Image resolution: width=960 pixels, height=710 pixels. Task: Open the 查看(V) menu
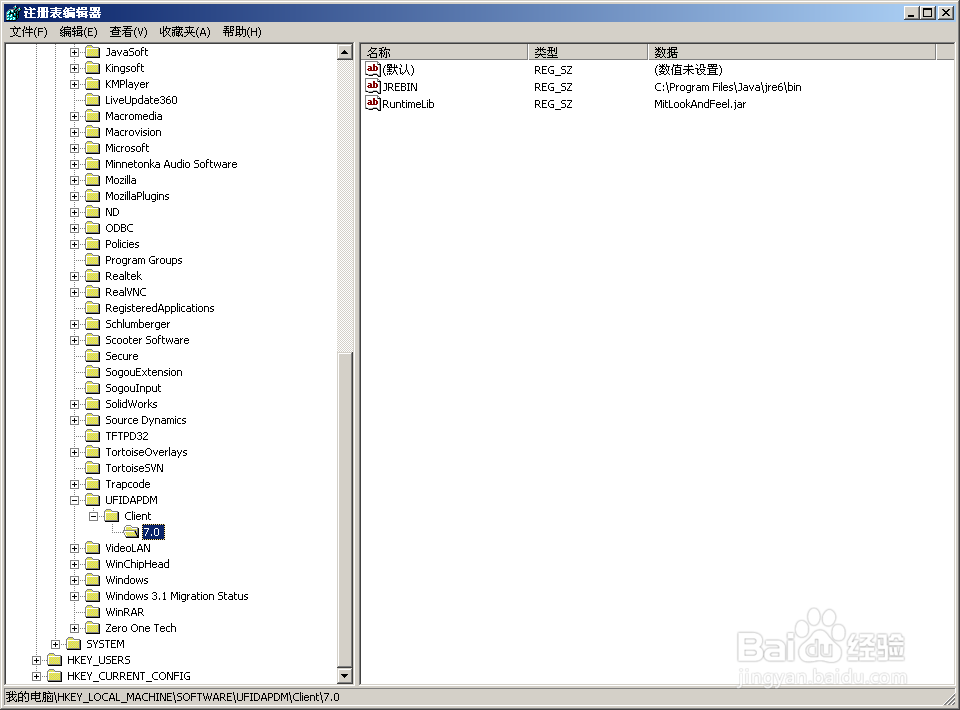tap(129, 32)
